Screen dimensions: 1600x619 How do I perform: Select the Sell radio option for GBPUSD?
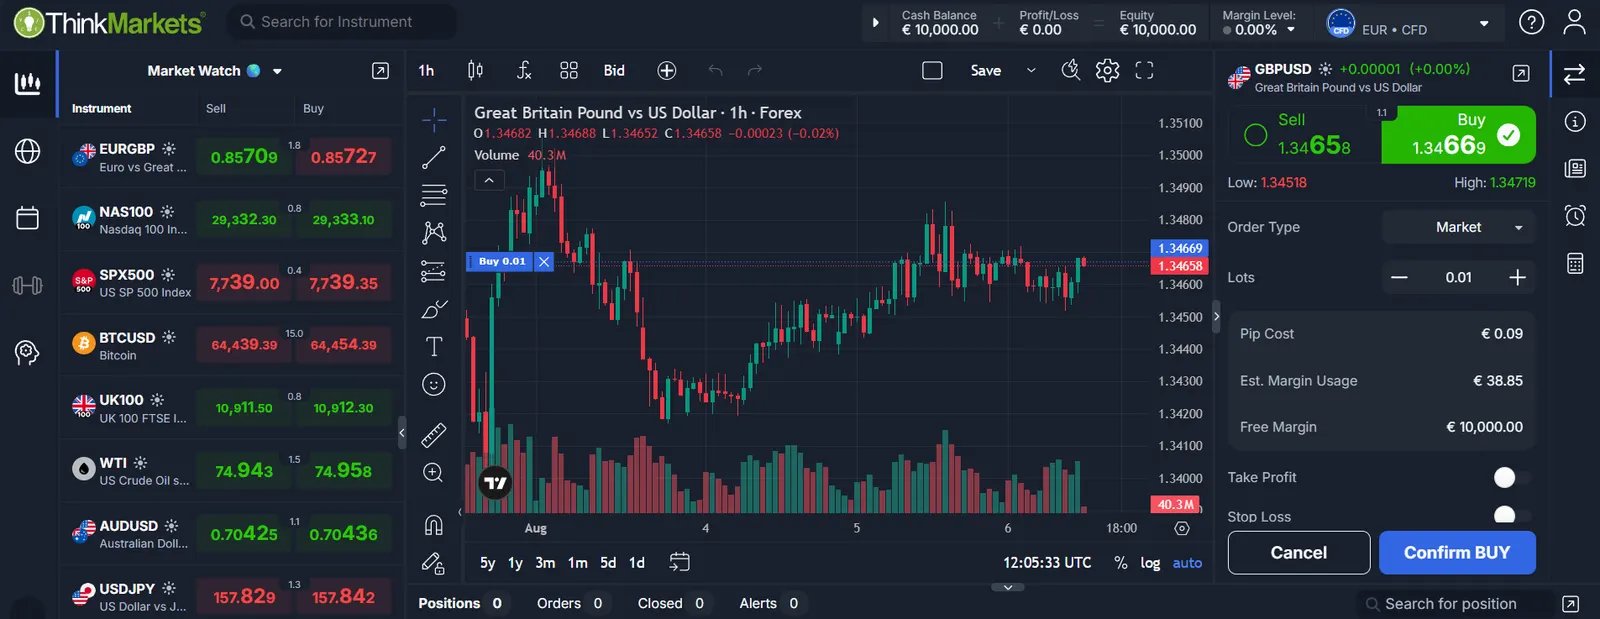click(x=1256, y=135)
